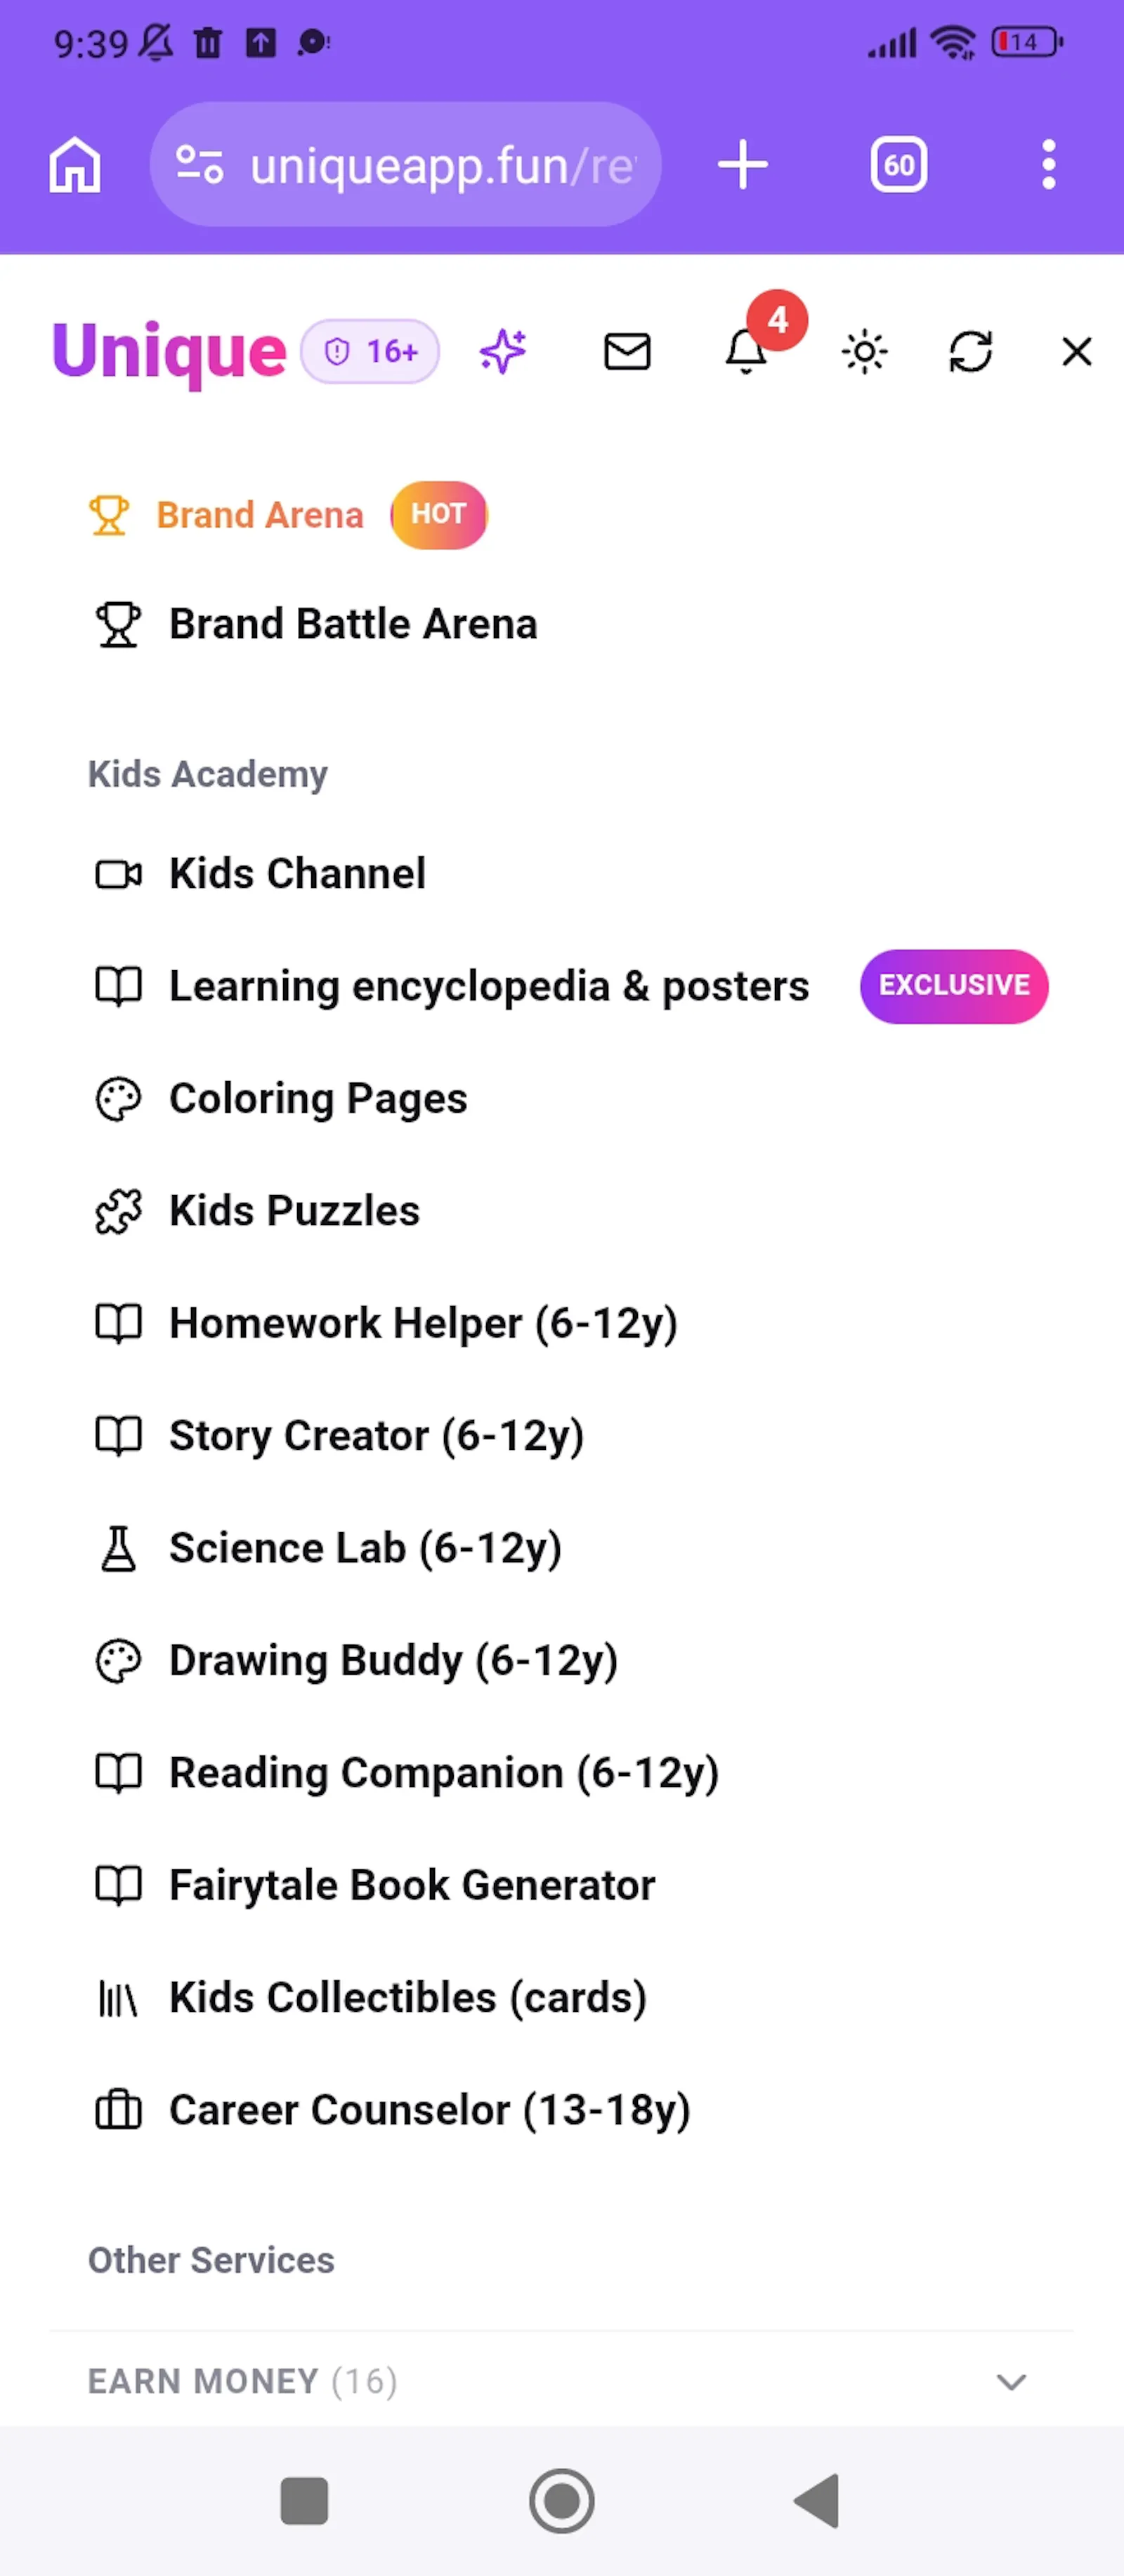1124x2576 pixels.
Task: Click the 16+ age rating badge
Action: [x=371, y=352]
